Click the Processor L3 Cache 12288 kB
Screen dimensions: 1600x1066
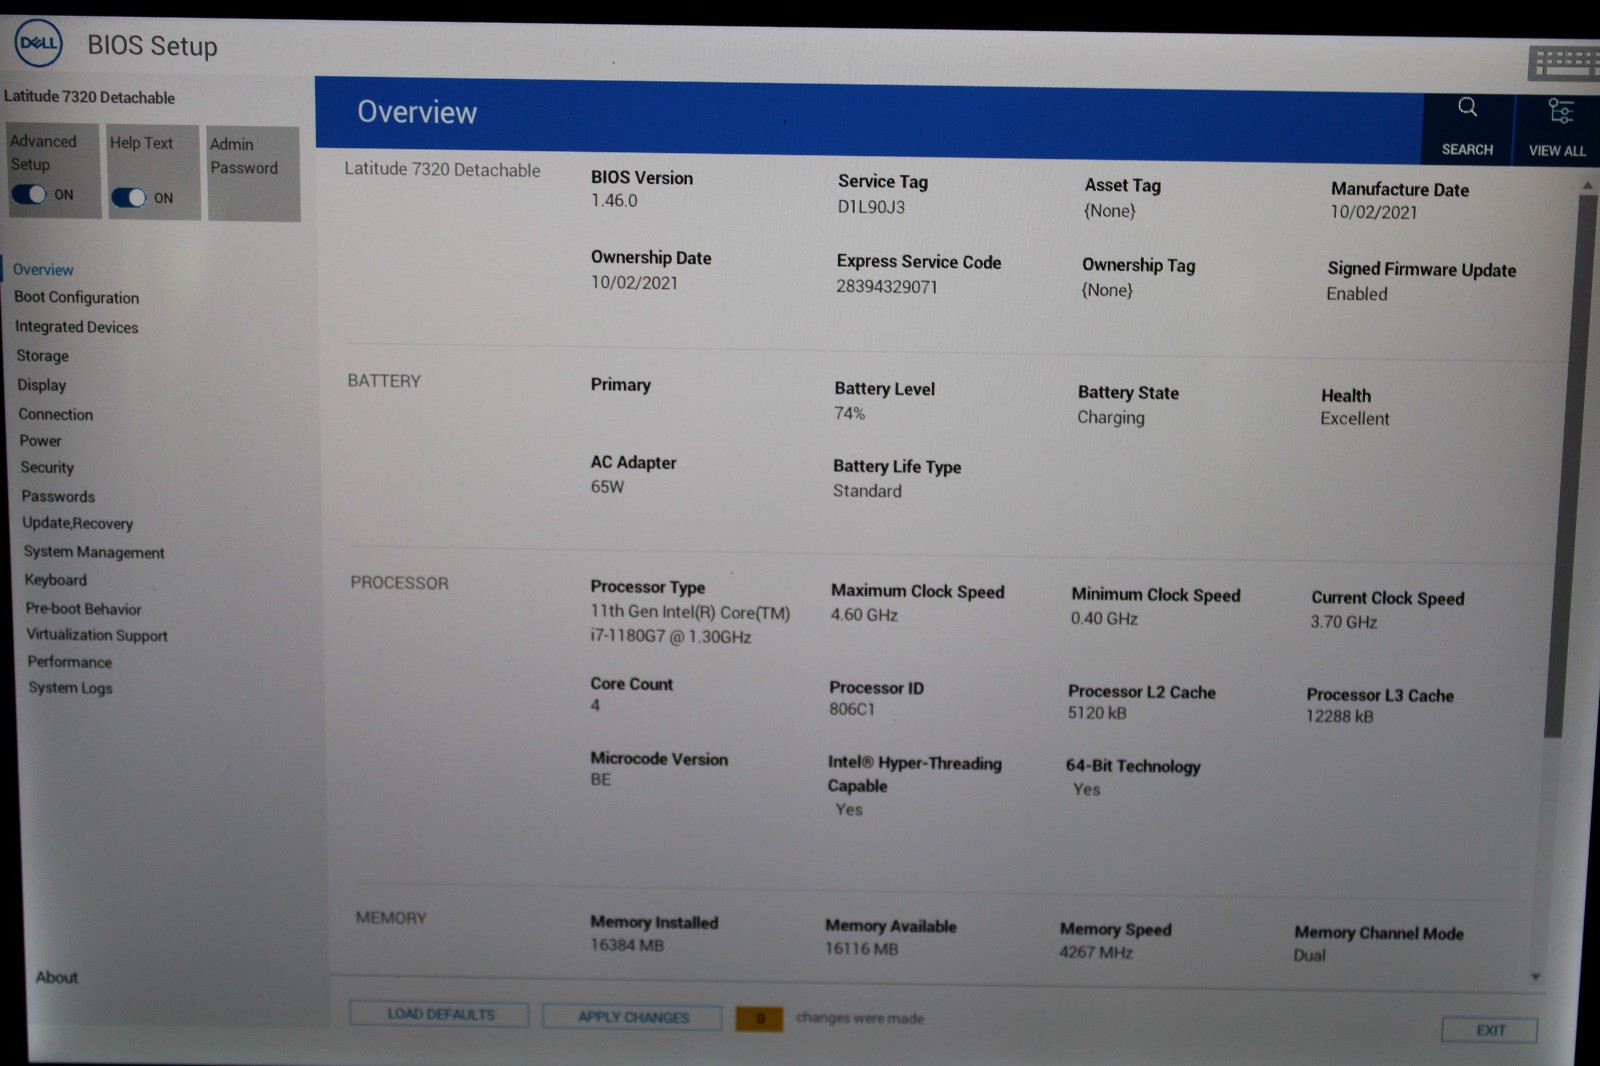coord(1340,716)
